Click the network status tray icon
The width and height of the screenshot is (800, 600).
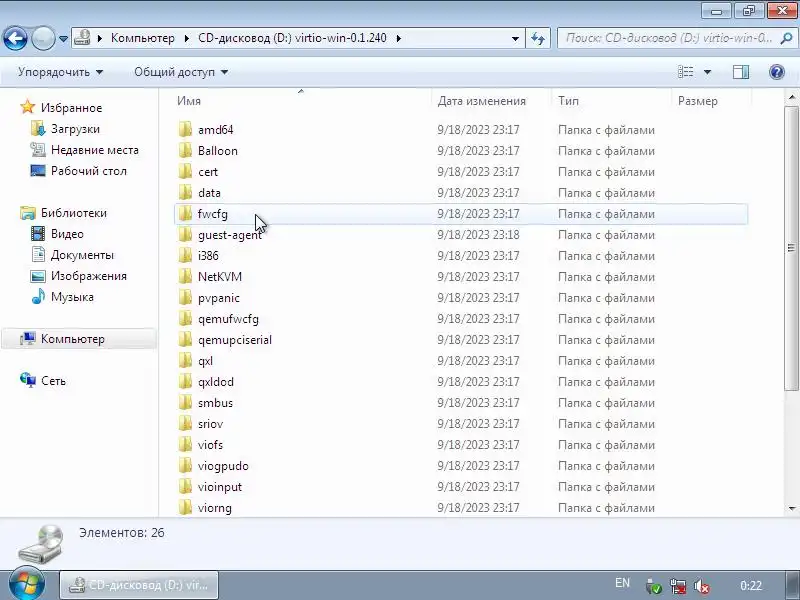coord(678,586)
